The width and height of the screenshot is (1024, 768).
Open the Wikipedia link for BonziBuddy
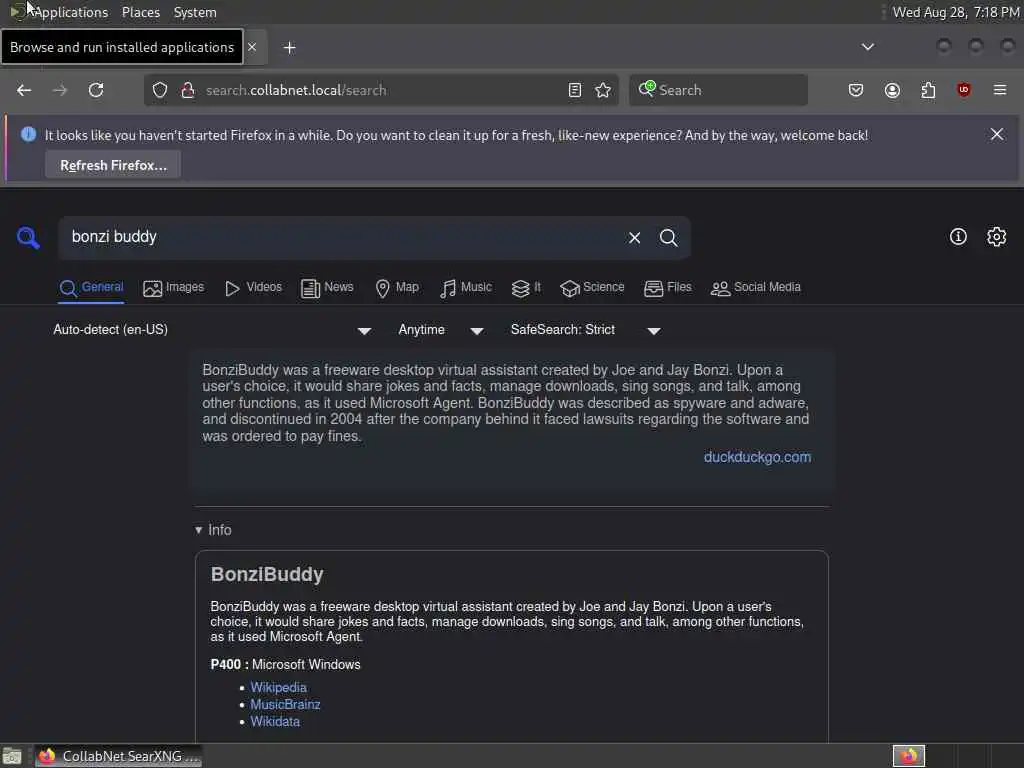278,688
